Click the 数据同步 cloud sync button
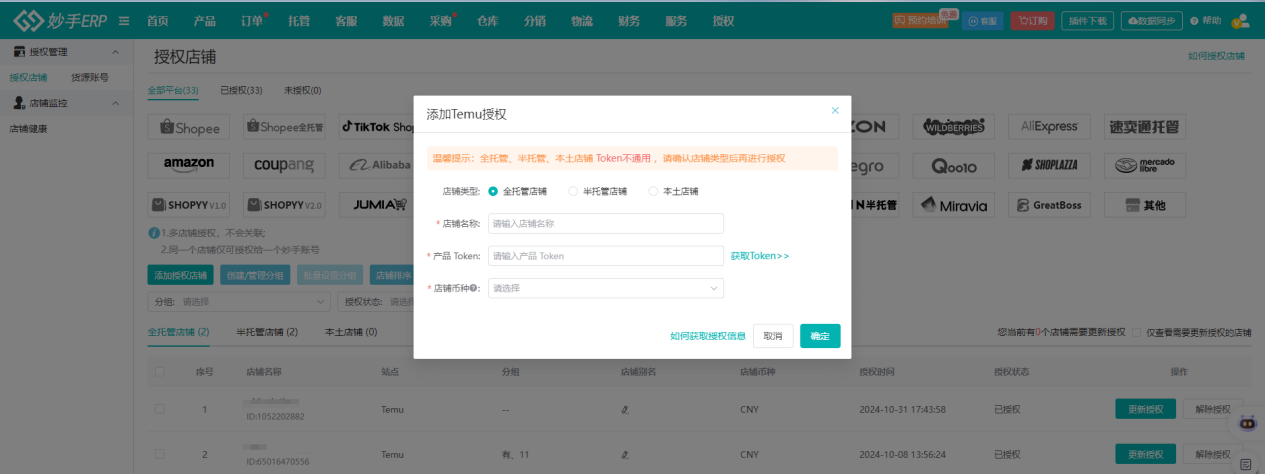Viewport: 1265px width, 474px height. 1152,21
